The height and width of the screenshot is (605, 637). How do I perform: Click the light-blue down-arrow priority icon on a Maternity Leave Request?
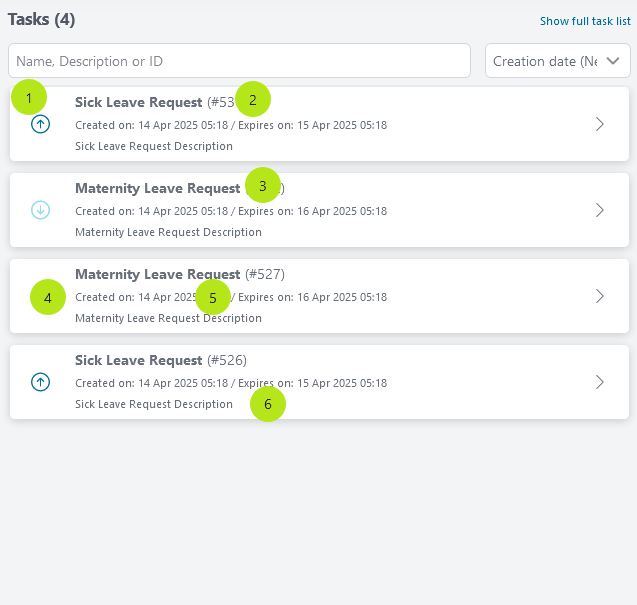[40, 210]
